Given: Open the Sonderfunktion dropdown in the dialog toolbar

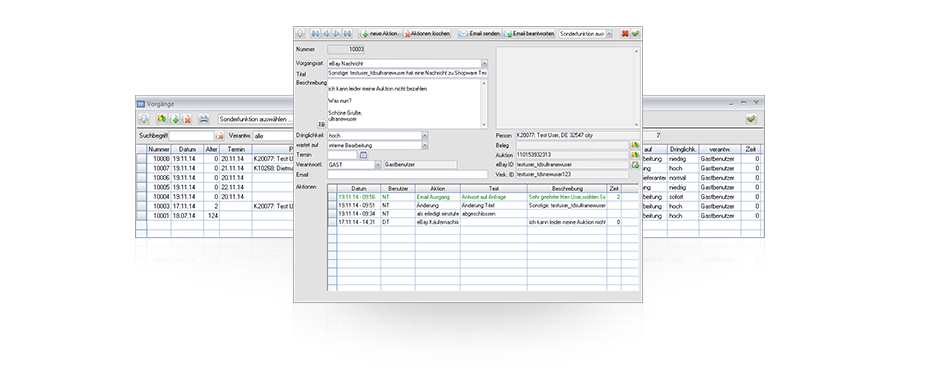Looking at the screenshot, I should coord(609,34).
